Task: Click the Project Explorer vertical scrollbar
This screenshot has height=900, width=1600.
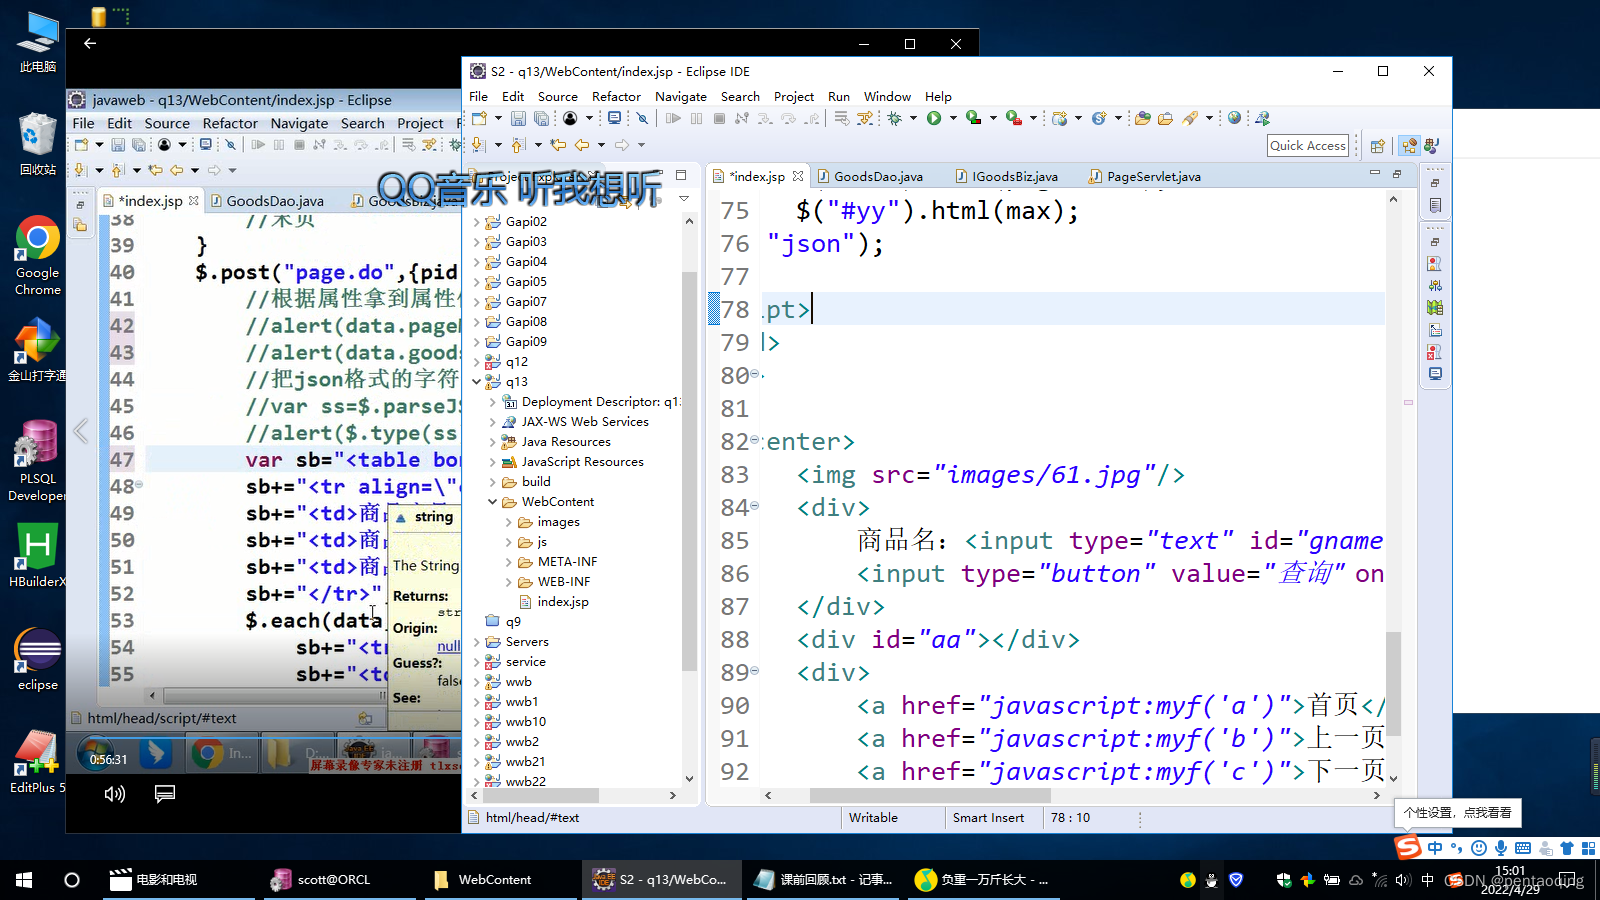Action: (688, 470)
